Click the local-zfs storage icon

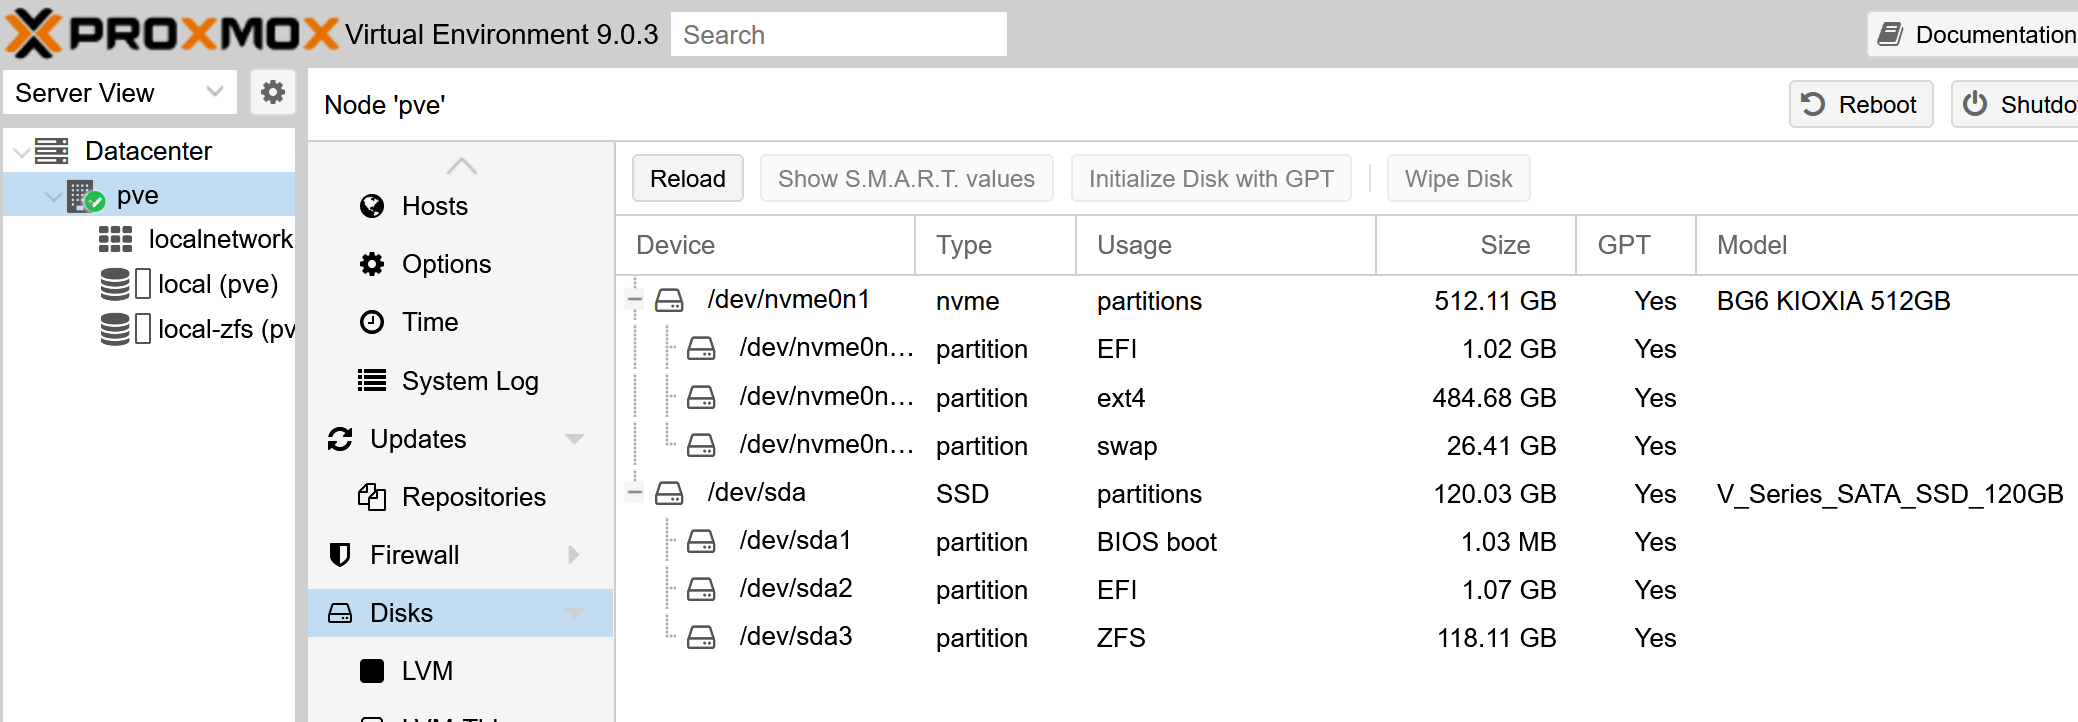(x=115, y=329)
